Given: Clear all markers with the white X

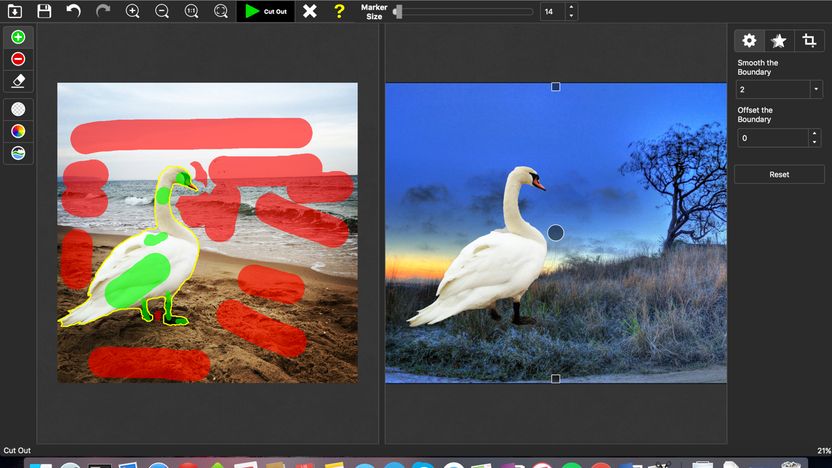Looking at the screenshot, I should pos(309,11).
